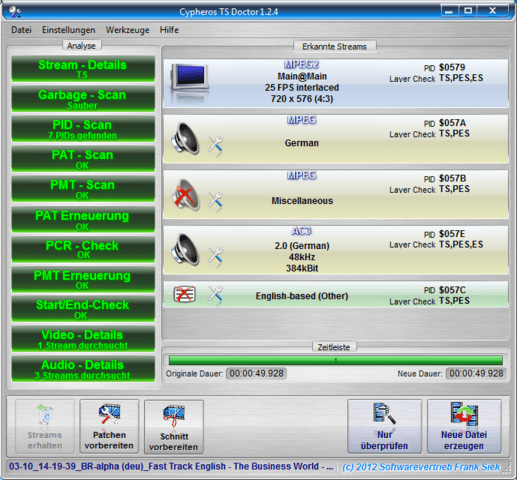This screenshot has height=480, width=517.
Task: Click Nur überprüfen magnifier button
Action: 385,427
